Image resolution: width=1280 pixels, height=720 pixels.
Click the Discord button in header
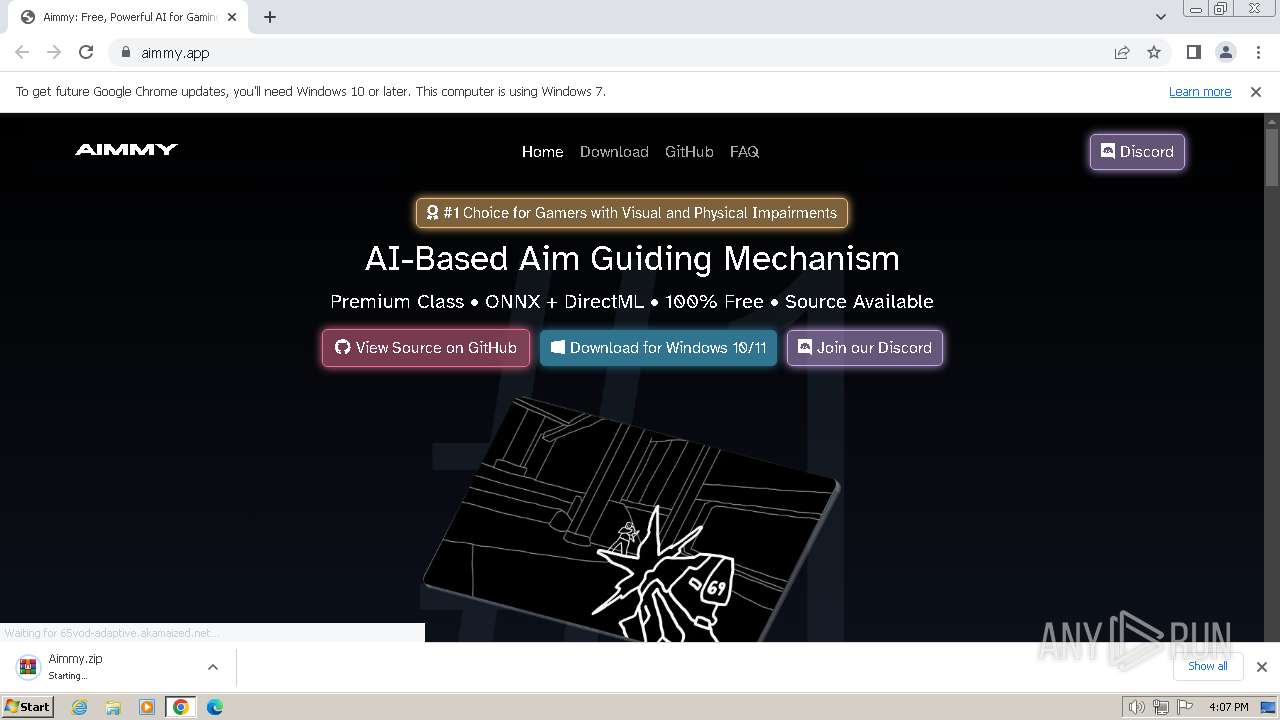[x=1137, y=152]
